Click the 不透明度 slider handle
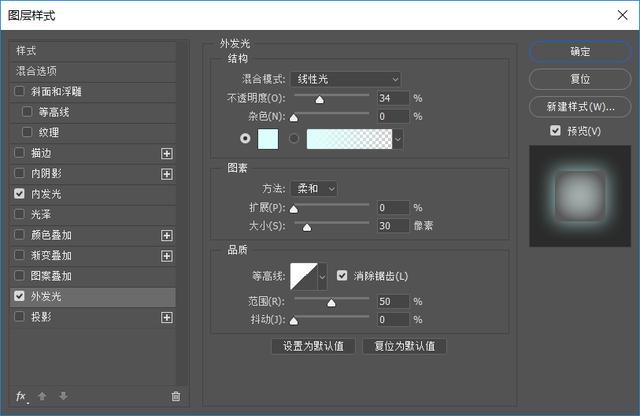Screen dimensions: 640x416 pos(320,100)
